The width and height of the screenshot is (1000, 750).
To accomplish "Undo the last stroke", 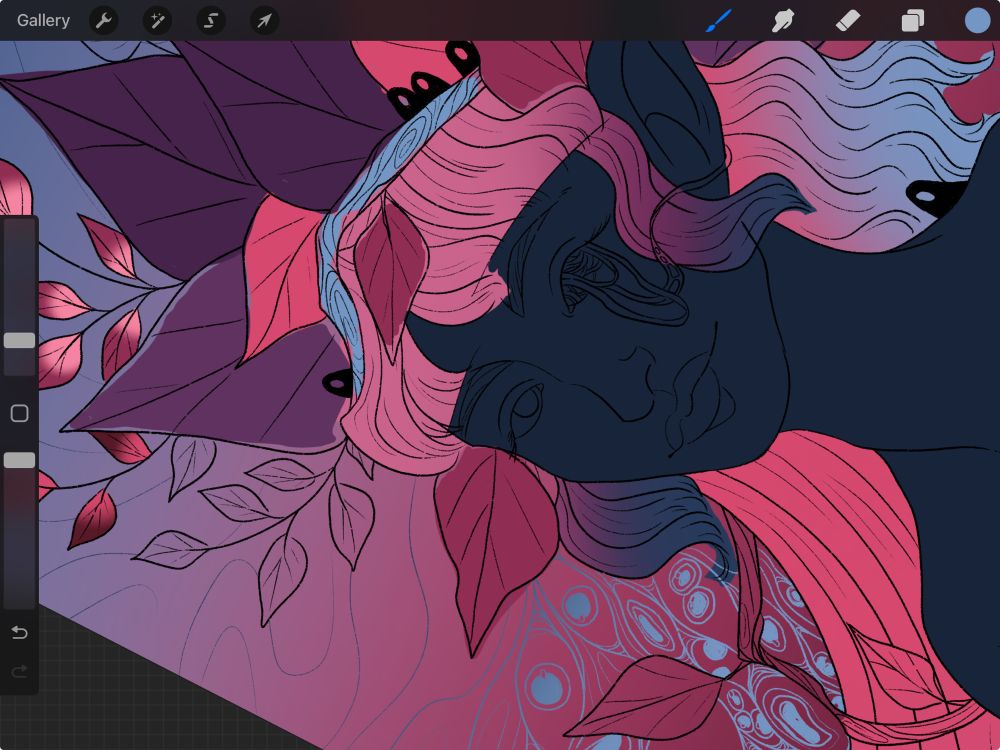I will coord(20,632).
